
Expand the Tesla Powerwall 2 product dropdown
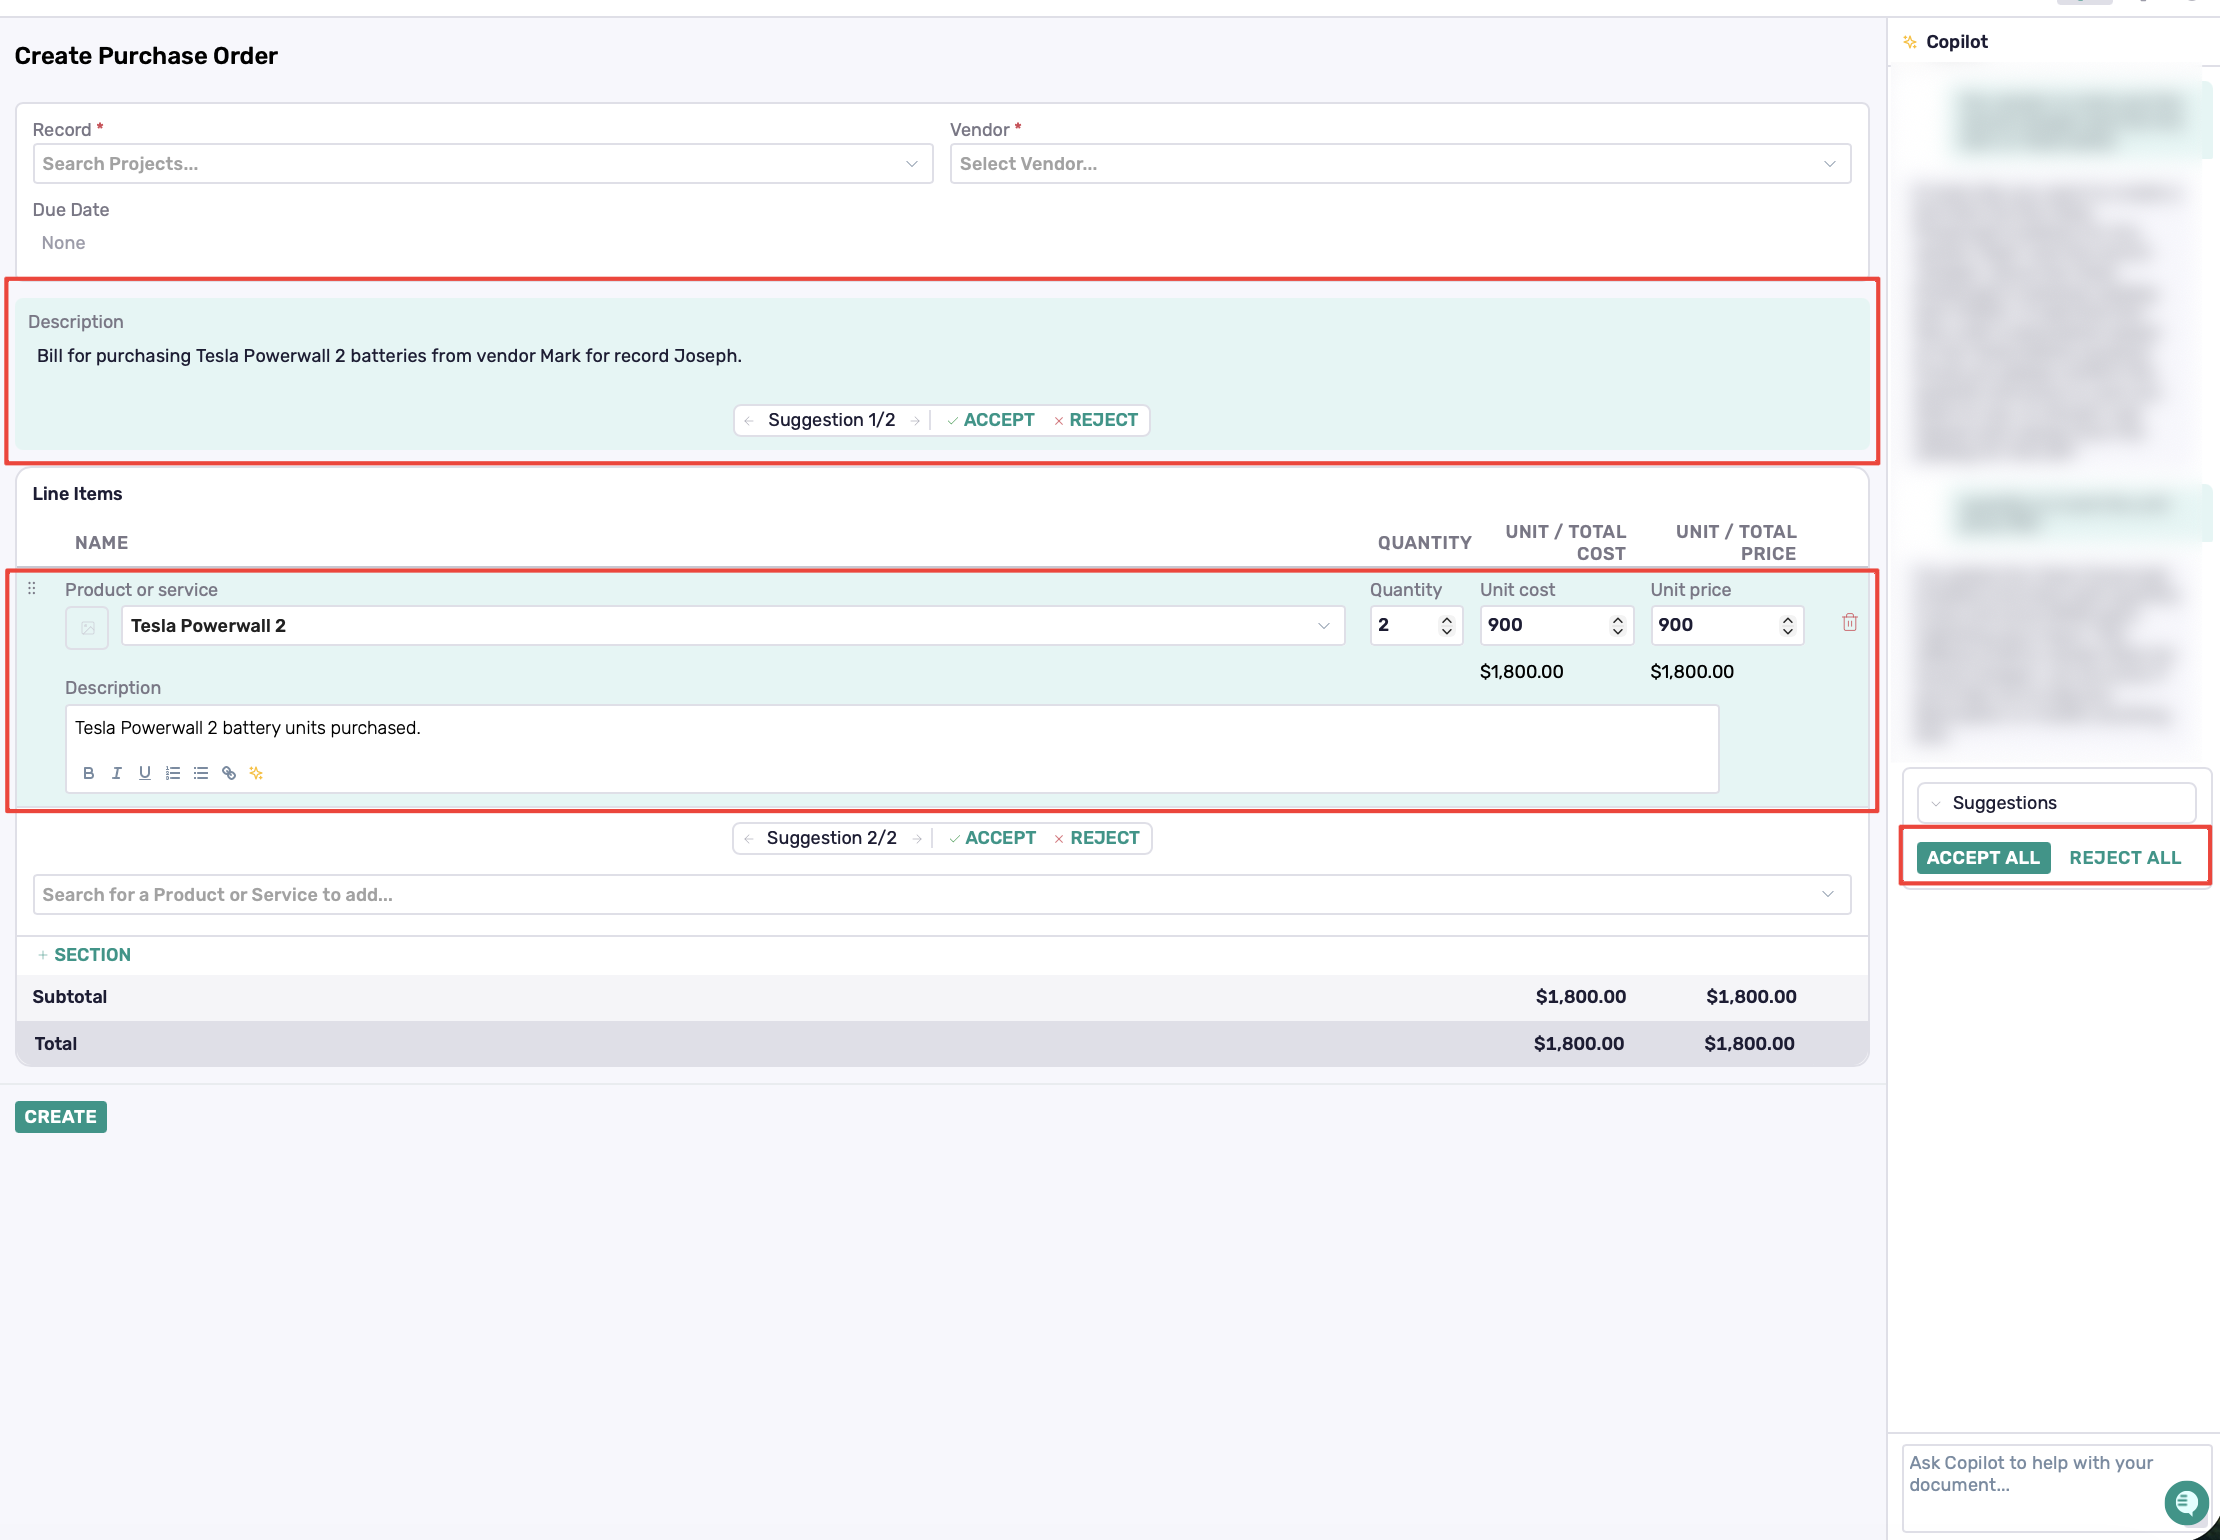(x=1323, y=626)
